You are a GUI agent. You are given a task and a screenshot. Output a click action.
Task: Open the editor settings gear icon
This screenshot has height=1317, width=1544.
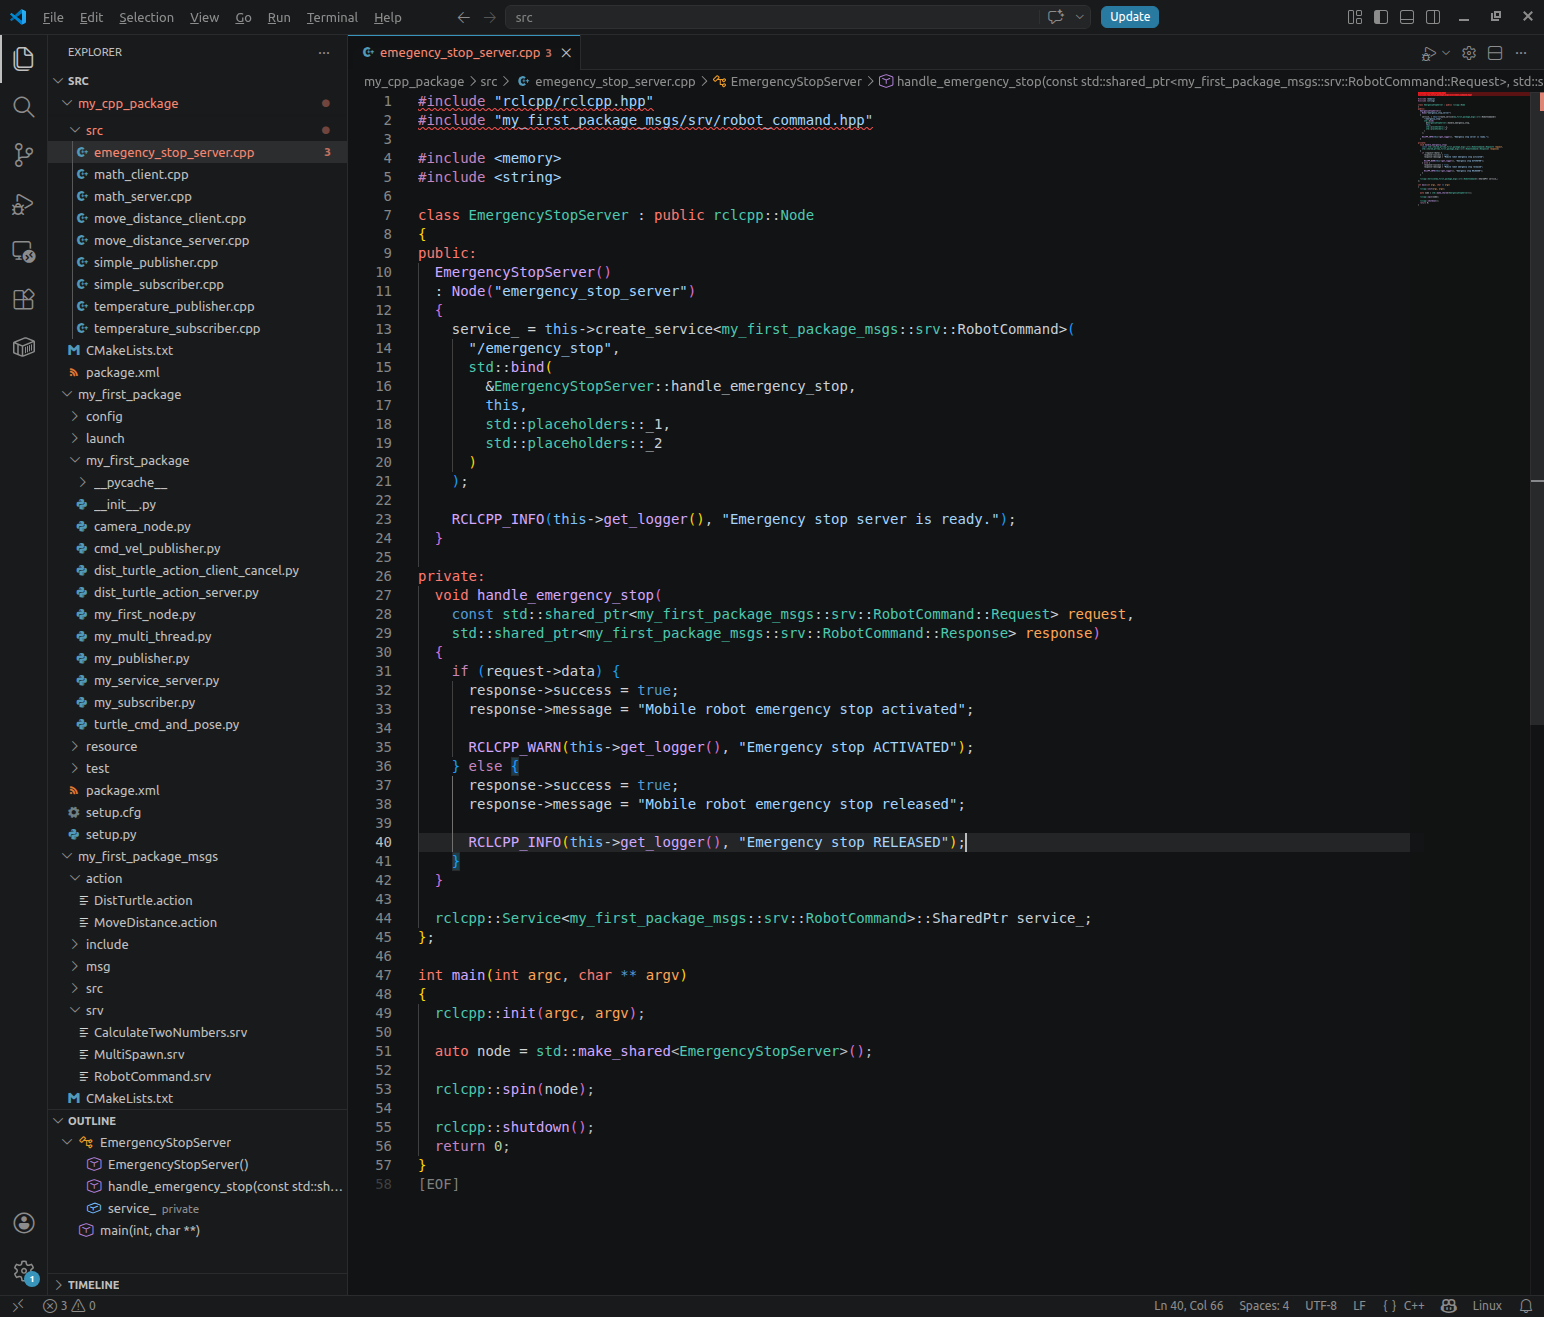coord(1469,53)
